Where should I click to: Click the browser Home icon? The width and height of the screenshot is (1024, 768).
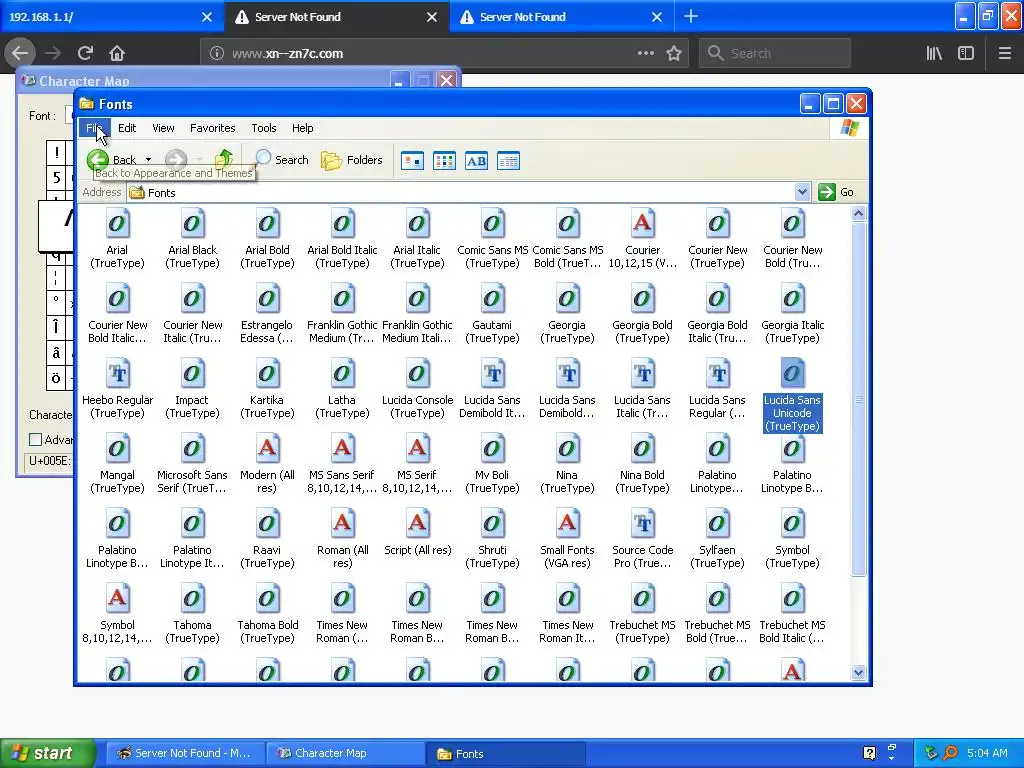coord(117,53)
